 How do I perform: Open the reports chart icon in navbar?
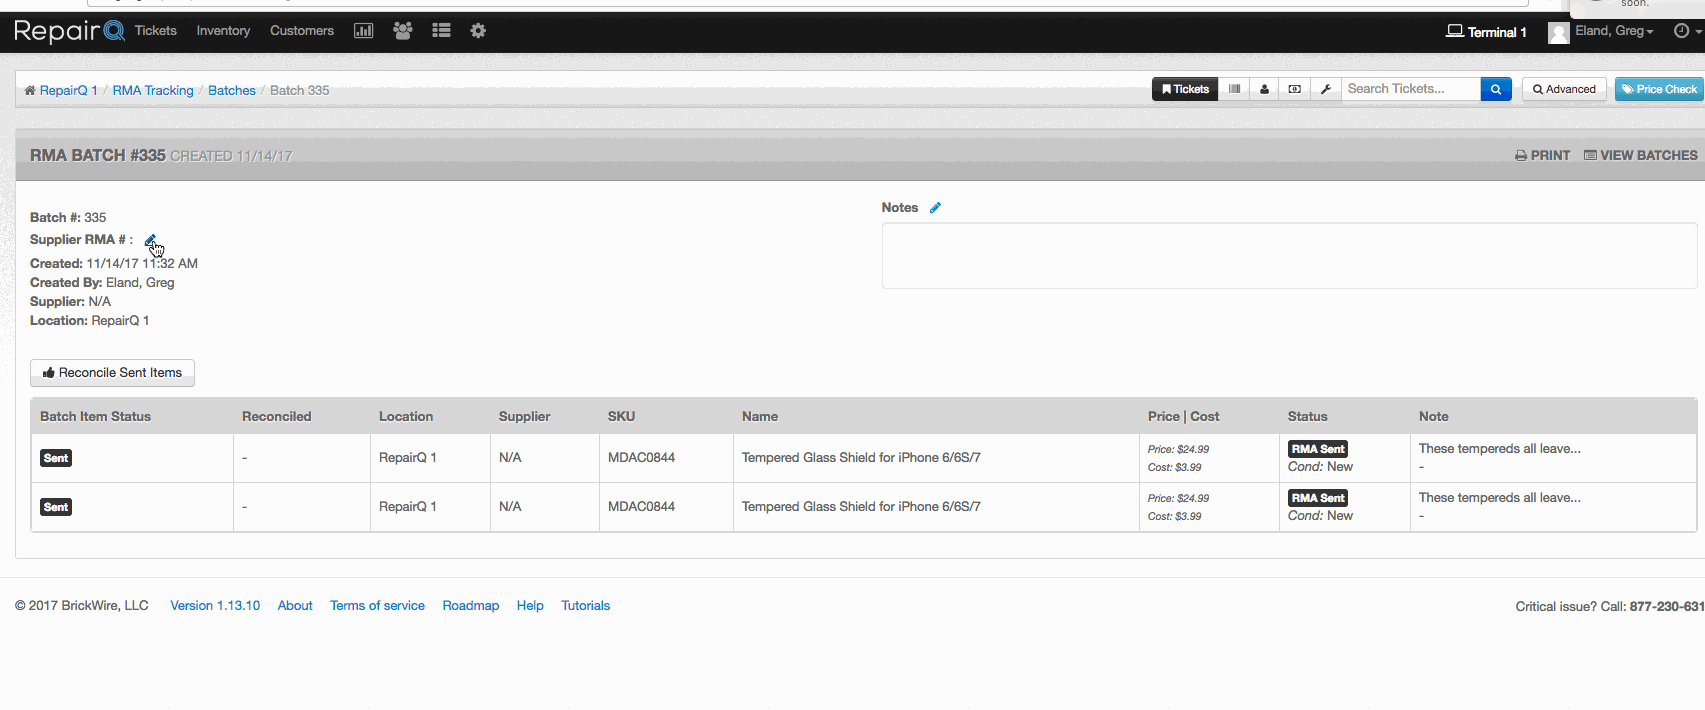(363, 31)
